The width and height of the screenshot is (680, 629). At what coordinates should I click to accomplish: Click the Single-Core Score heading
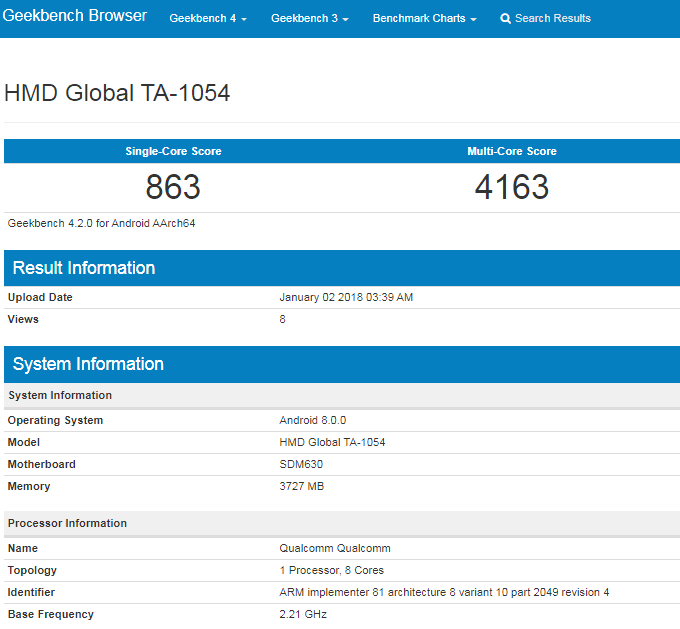click(x=173, y=151)
